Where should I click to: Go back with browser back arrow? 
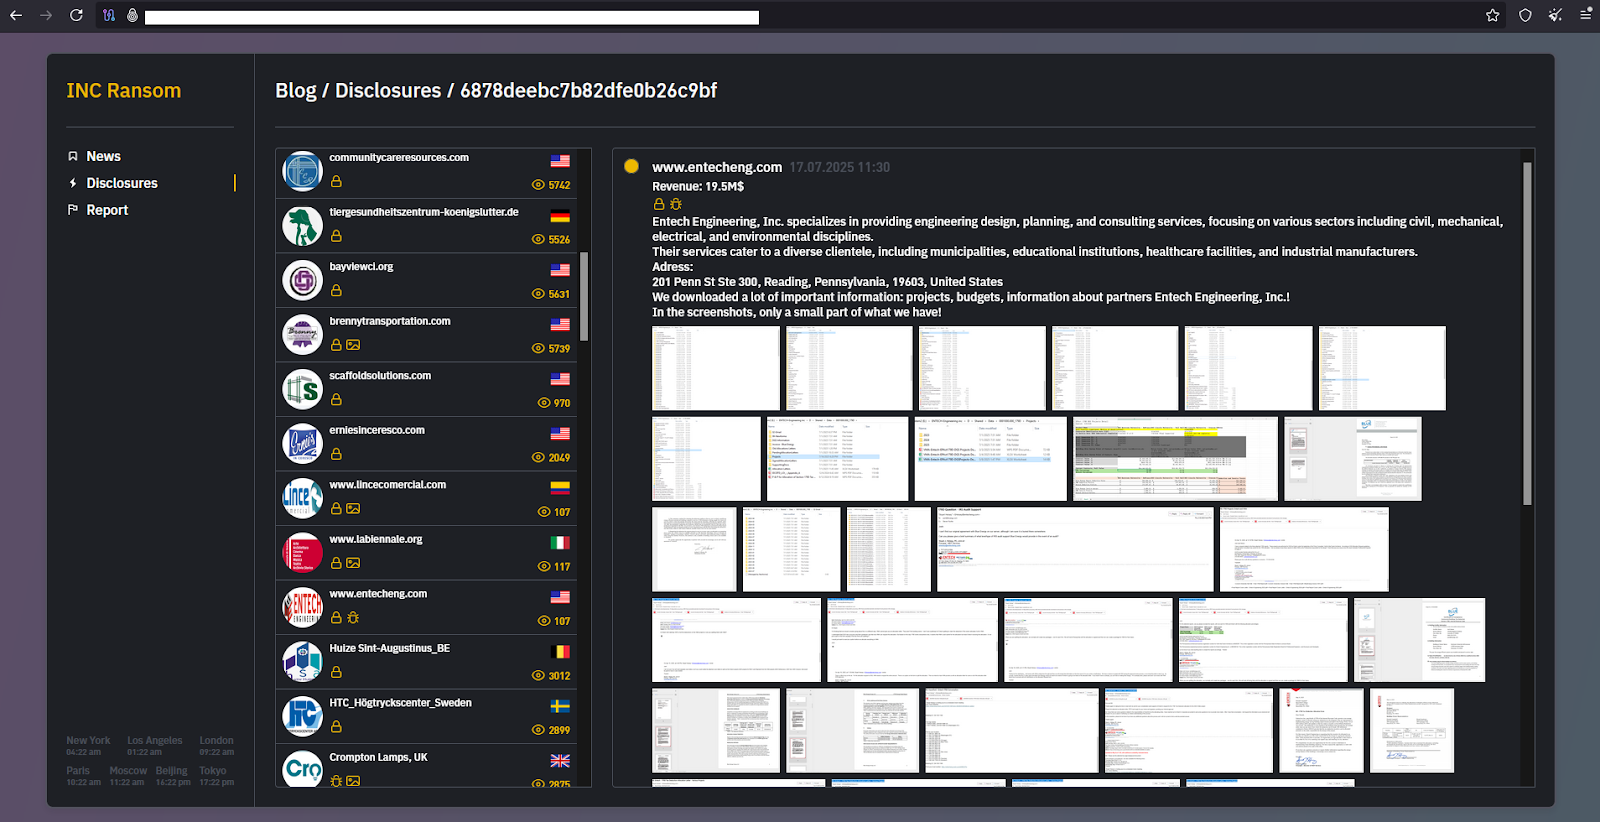[x=16, y=15]
